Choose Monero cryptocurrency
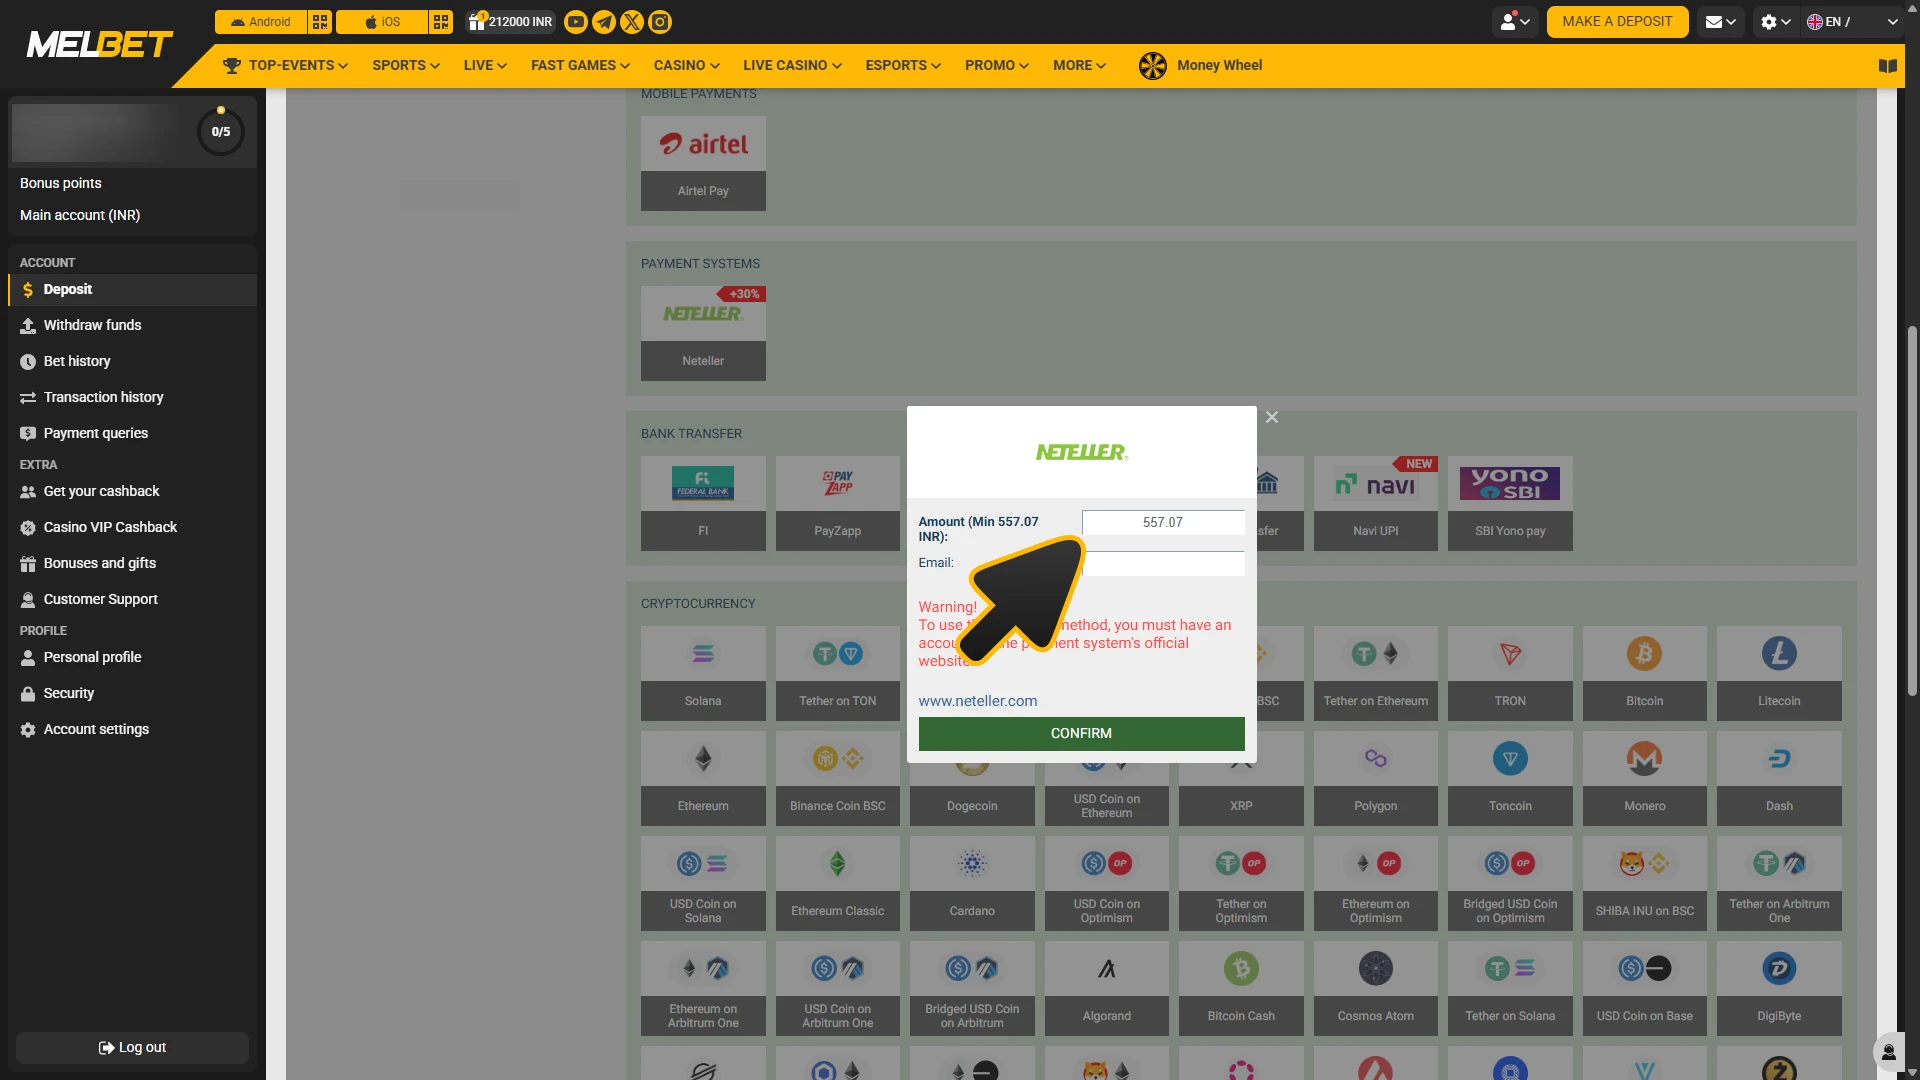This screenshot has width=1920, height=1080. (1644, 778)
